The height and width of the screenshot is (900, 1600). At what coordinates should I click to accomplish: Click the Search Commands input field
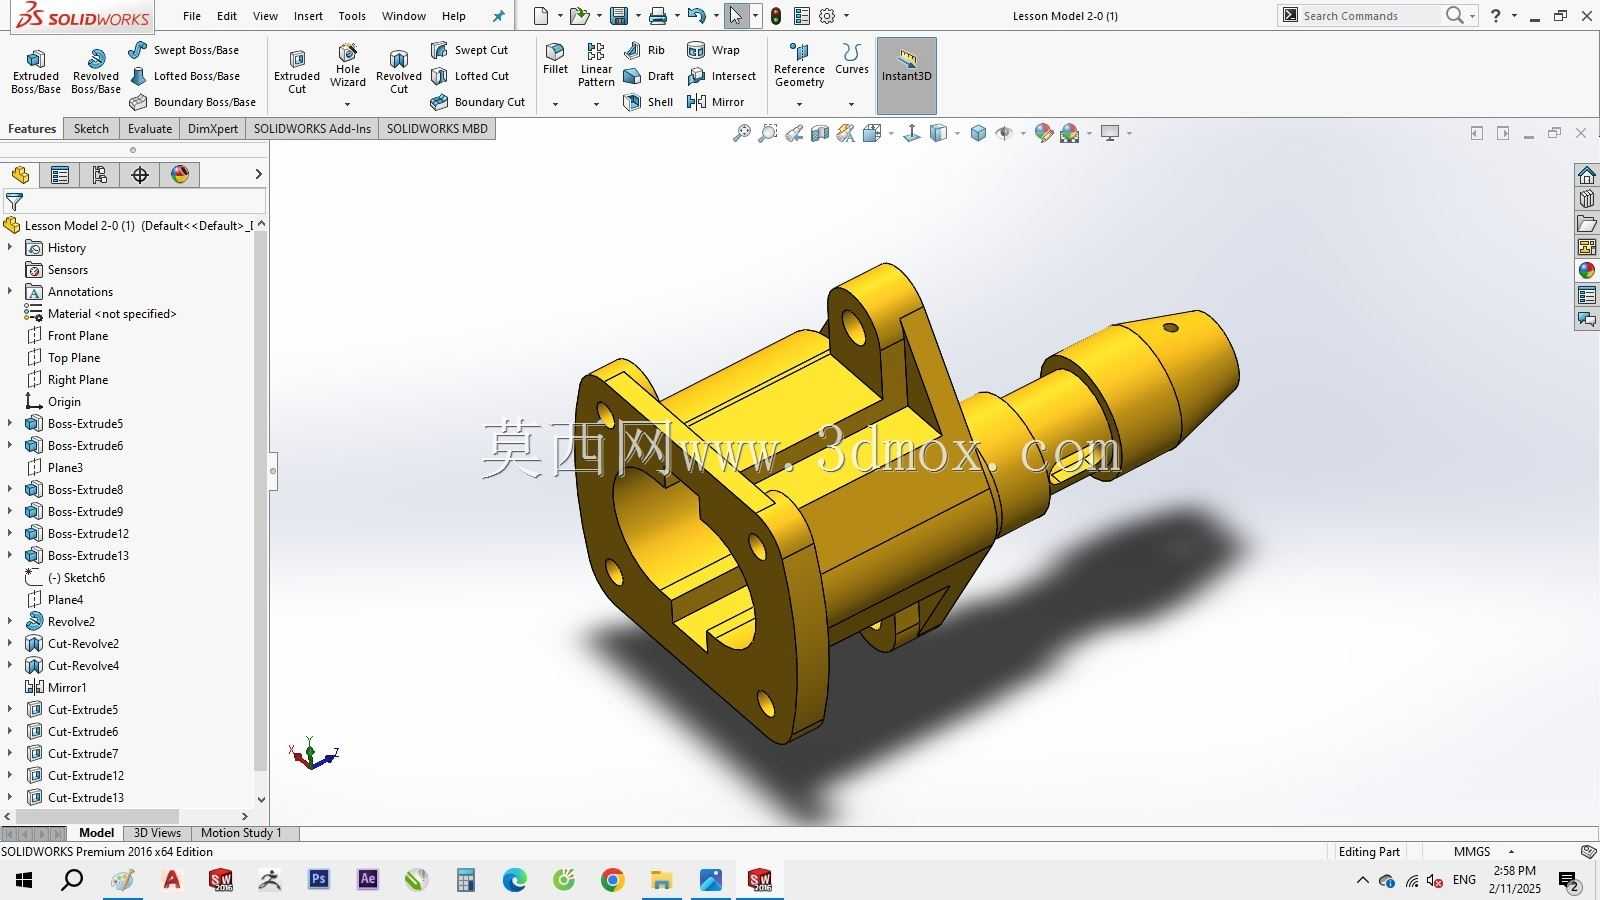1370,16
